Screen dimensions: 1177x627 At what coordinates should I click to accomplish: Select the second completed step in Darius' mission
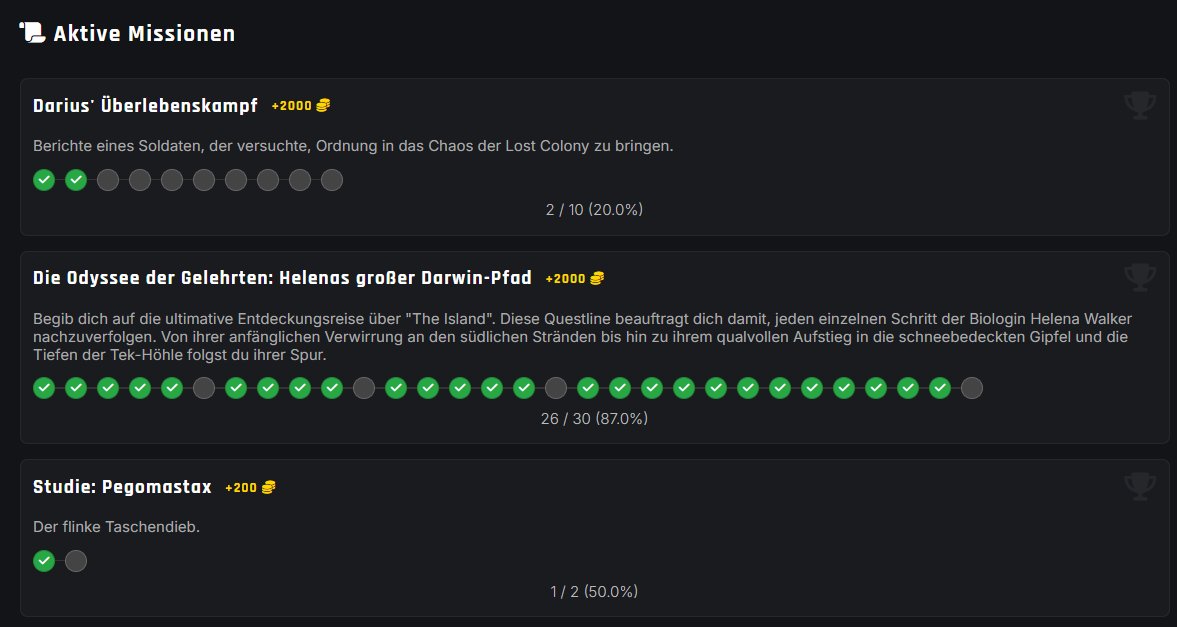tap(76, 180)
